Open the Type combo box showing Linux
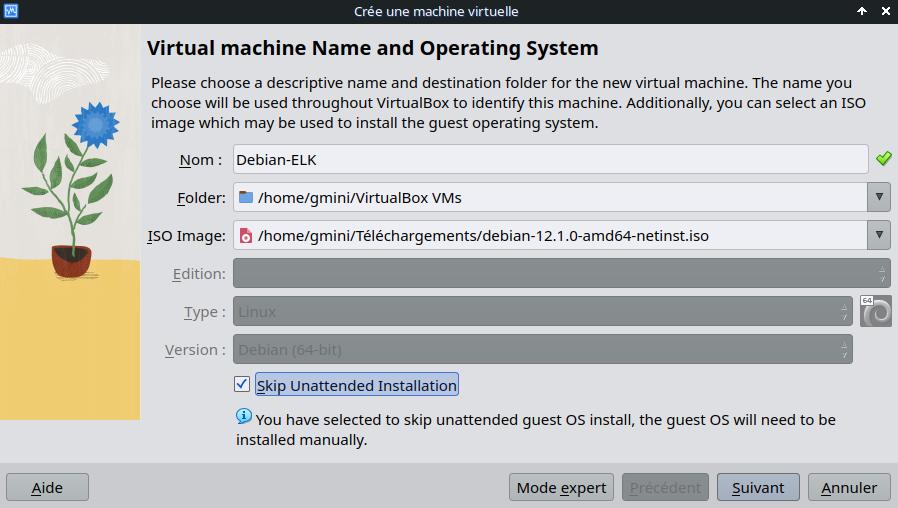Screen dimensions: 898x508 point(543,311)
